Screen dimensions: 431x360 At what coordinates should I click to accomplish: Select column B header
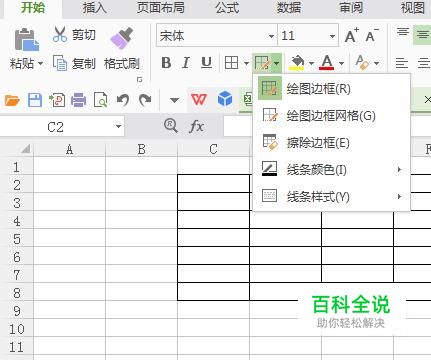(x=141, y=149)
